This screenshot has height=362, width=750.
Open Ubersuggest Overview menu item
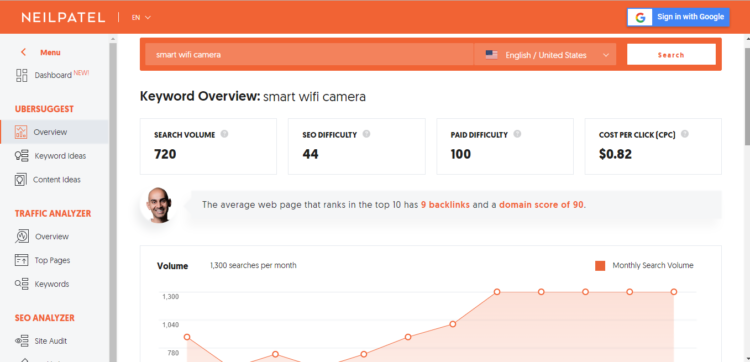coord(55,132)
